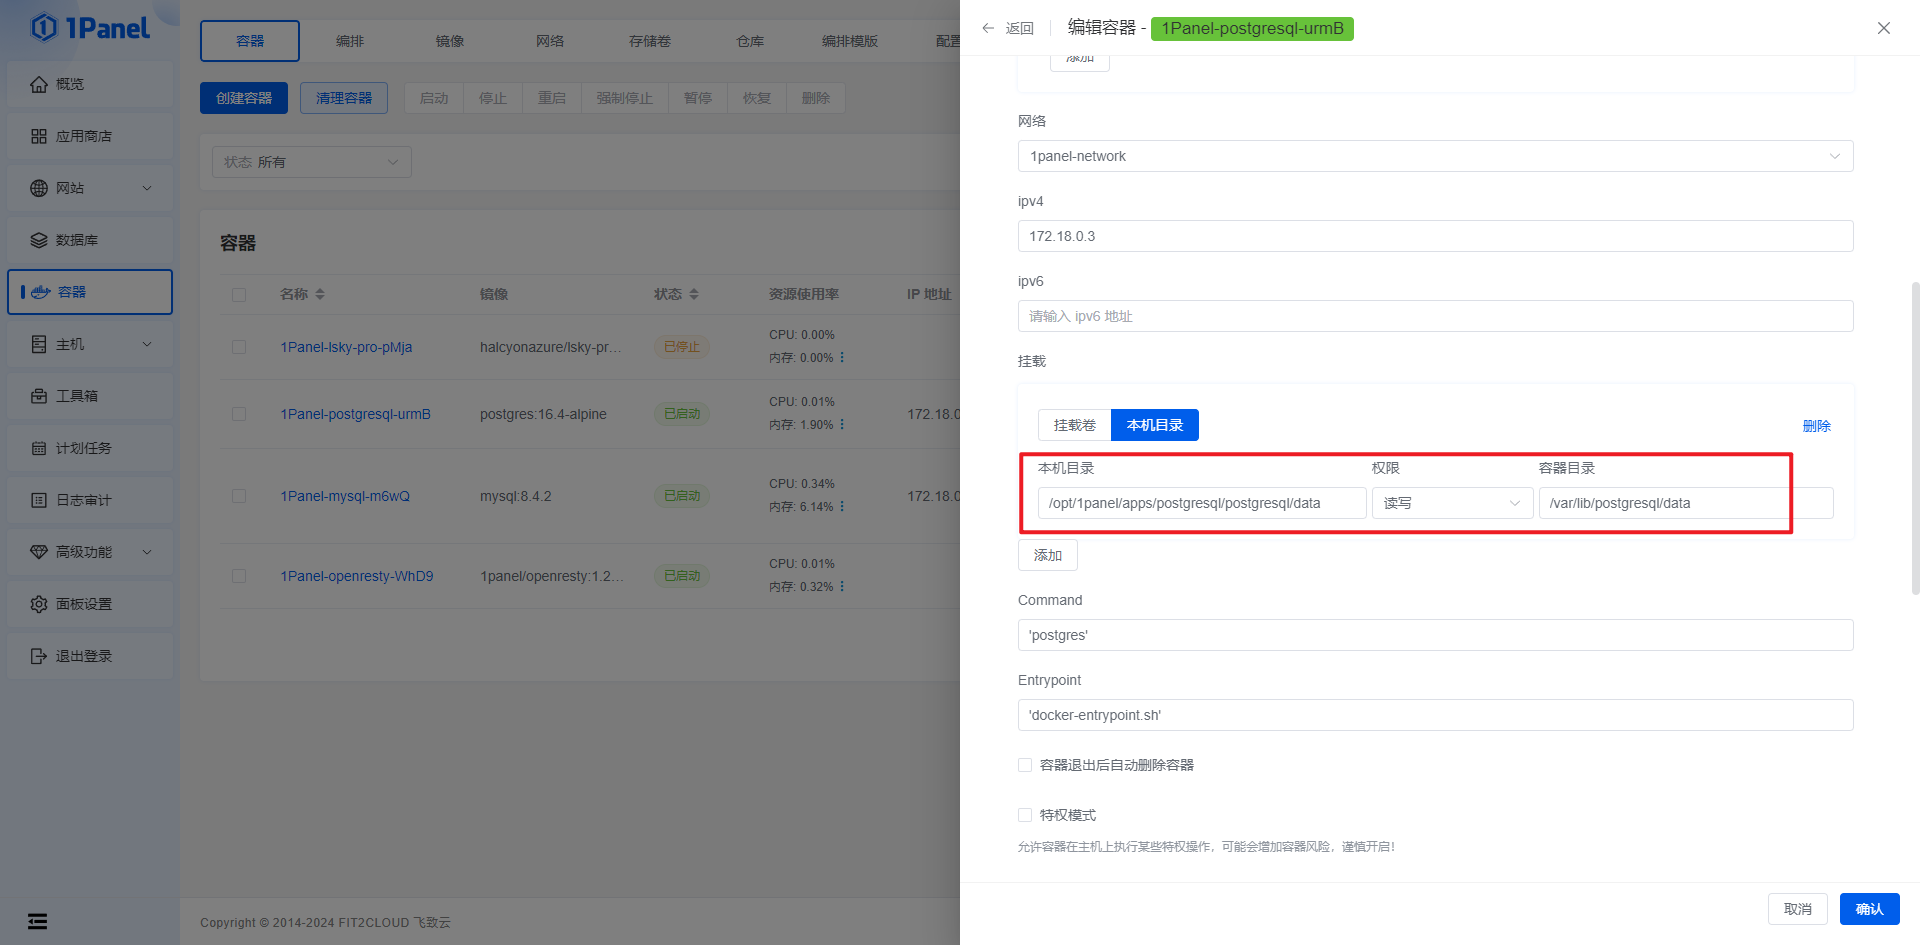
Task: Click 添加 below the mount section
Action: 1048,555
